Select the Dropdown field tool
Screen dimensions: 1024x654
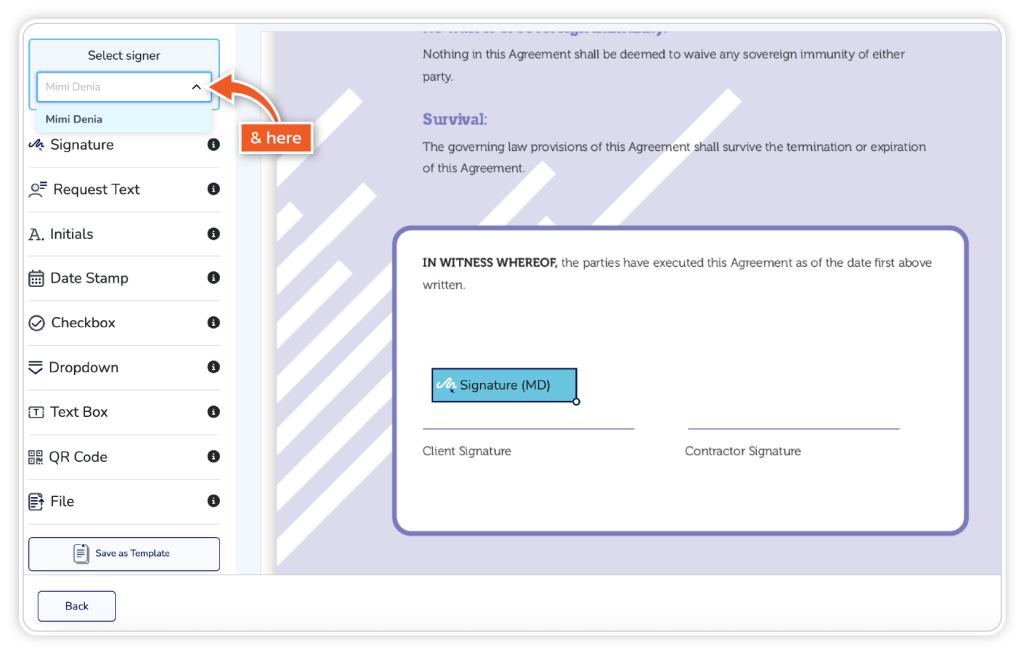(83, 367)
